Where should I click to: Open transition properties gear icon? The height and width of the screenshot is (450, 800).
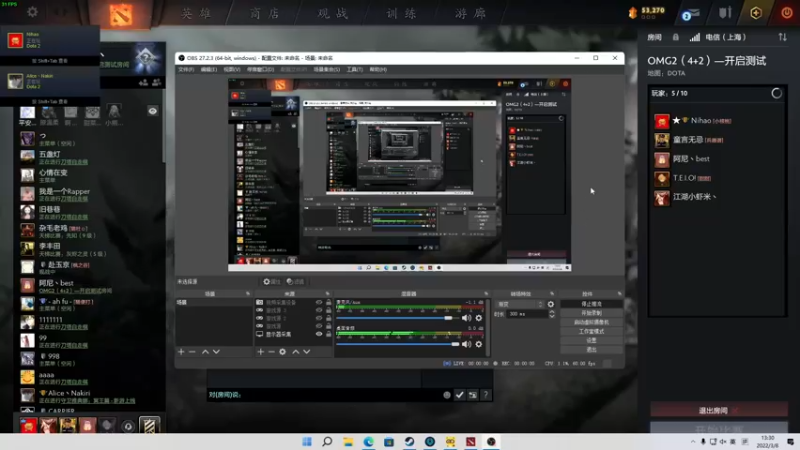coord(551,304)
